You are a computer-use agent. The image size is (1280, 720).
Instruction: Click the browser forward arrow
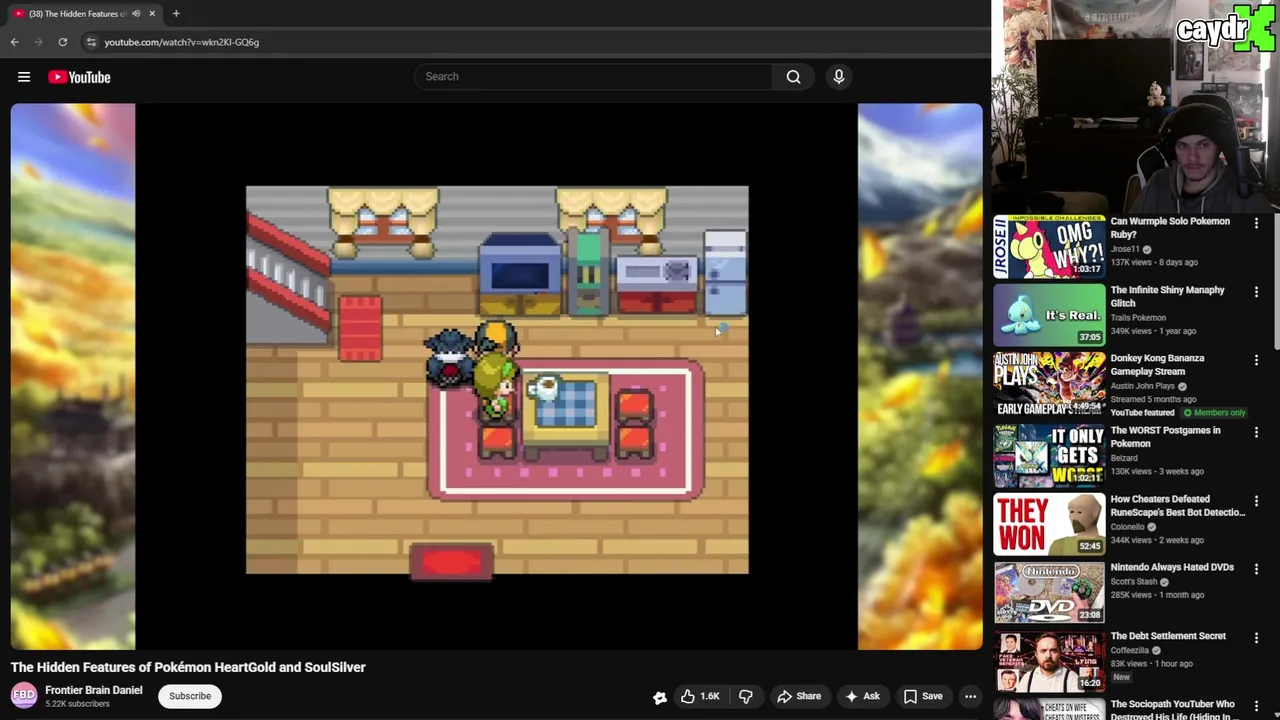38,42
